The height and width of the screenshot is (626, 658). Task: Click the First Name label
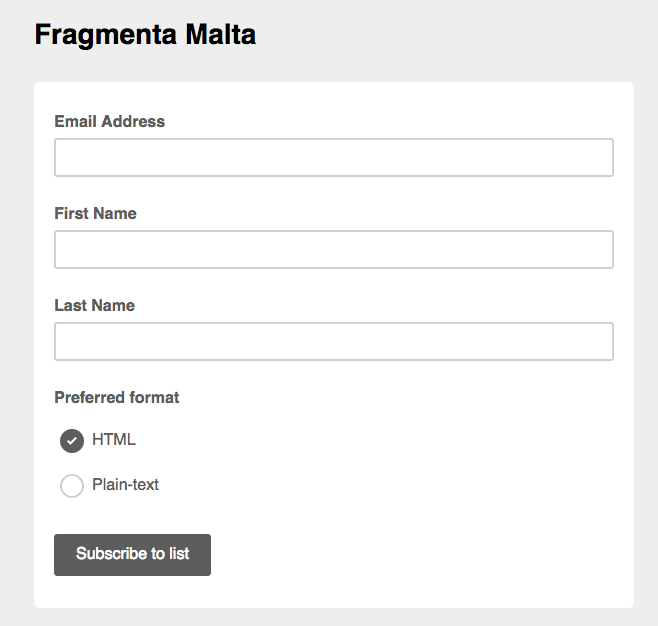click(95, 213)
